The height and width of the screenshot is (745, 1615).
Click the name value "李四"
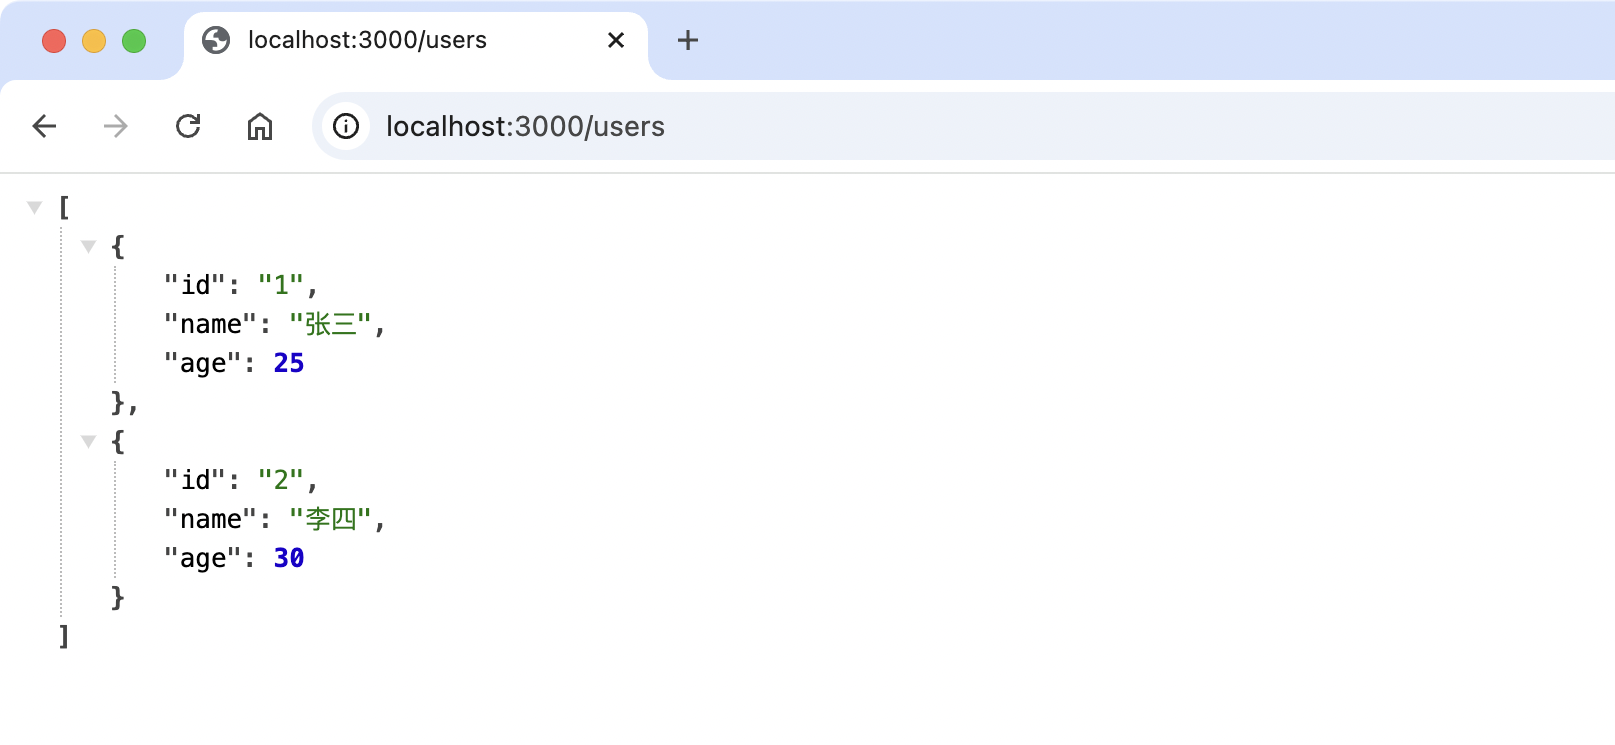330,519
